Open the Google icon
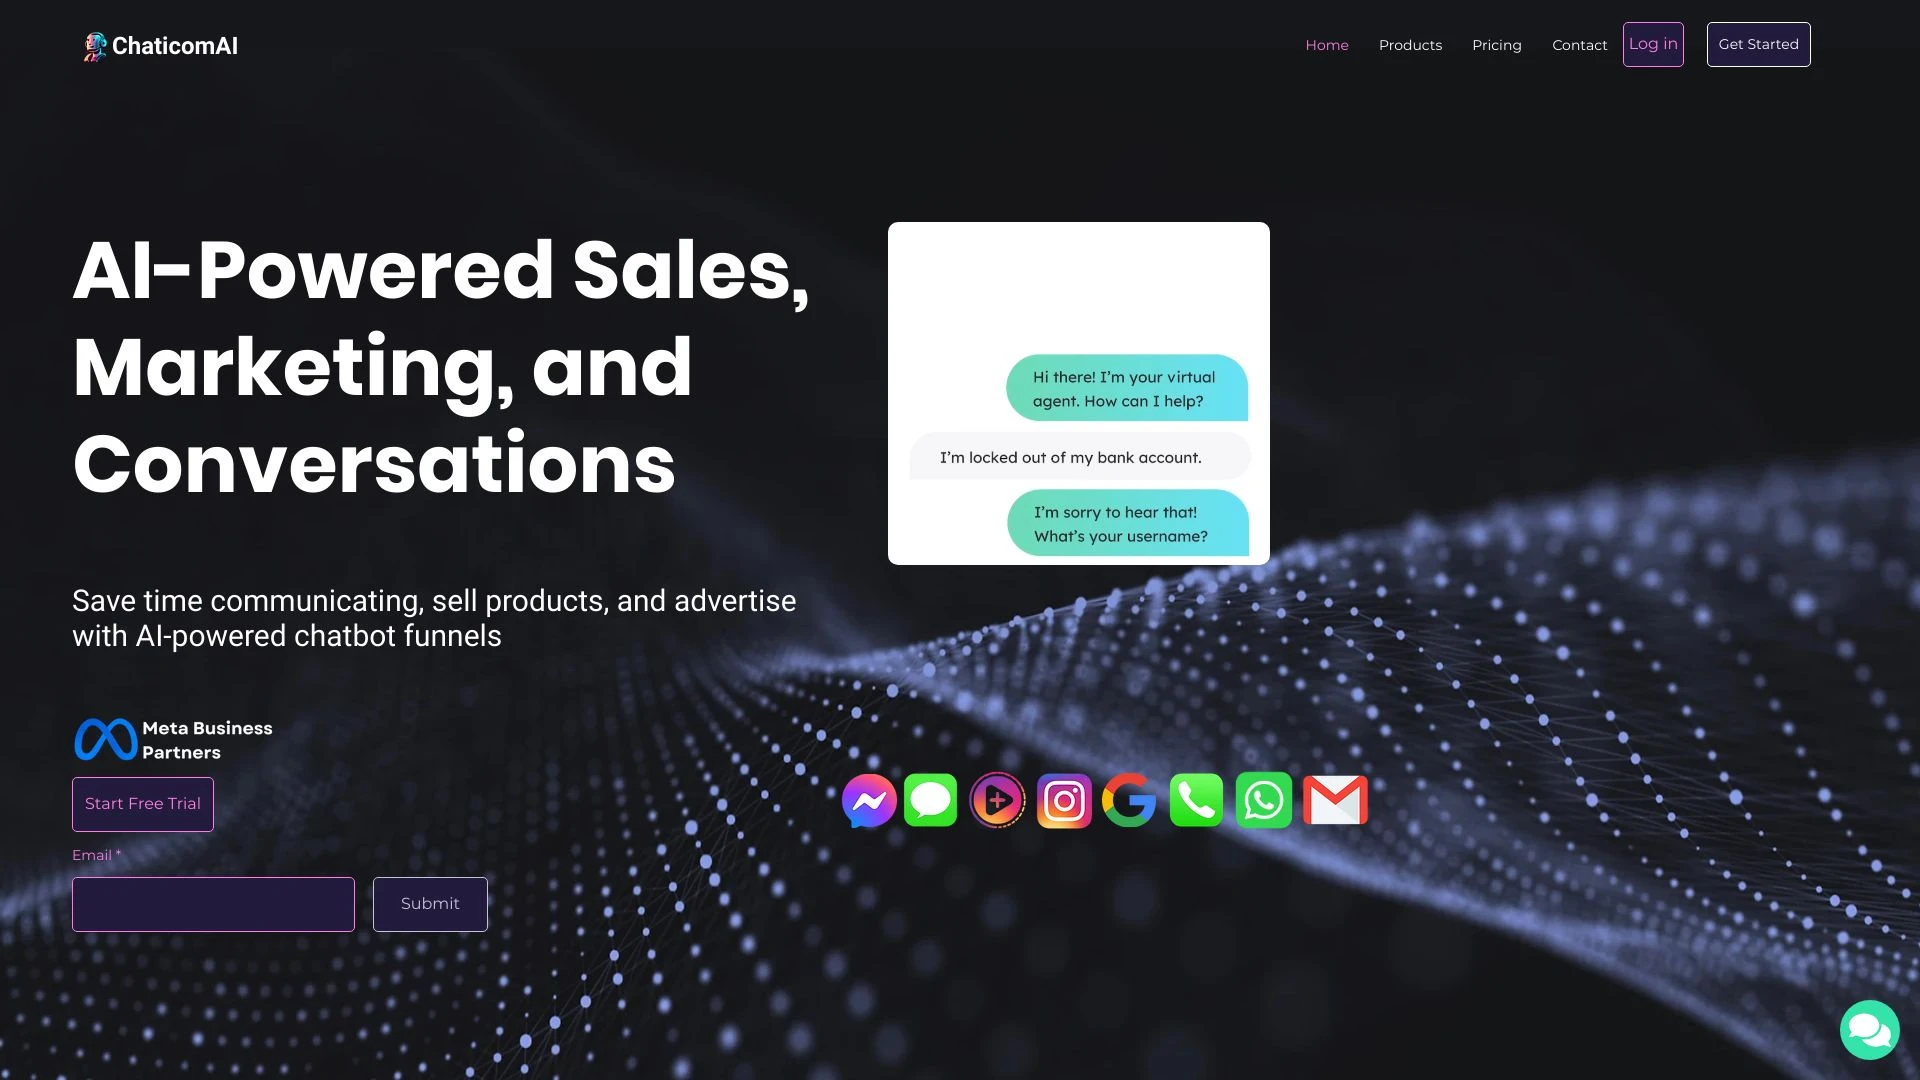 click(x=1130, y=800)
